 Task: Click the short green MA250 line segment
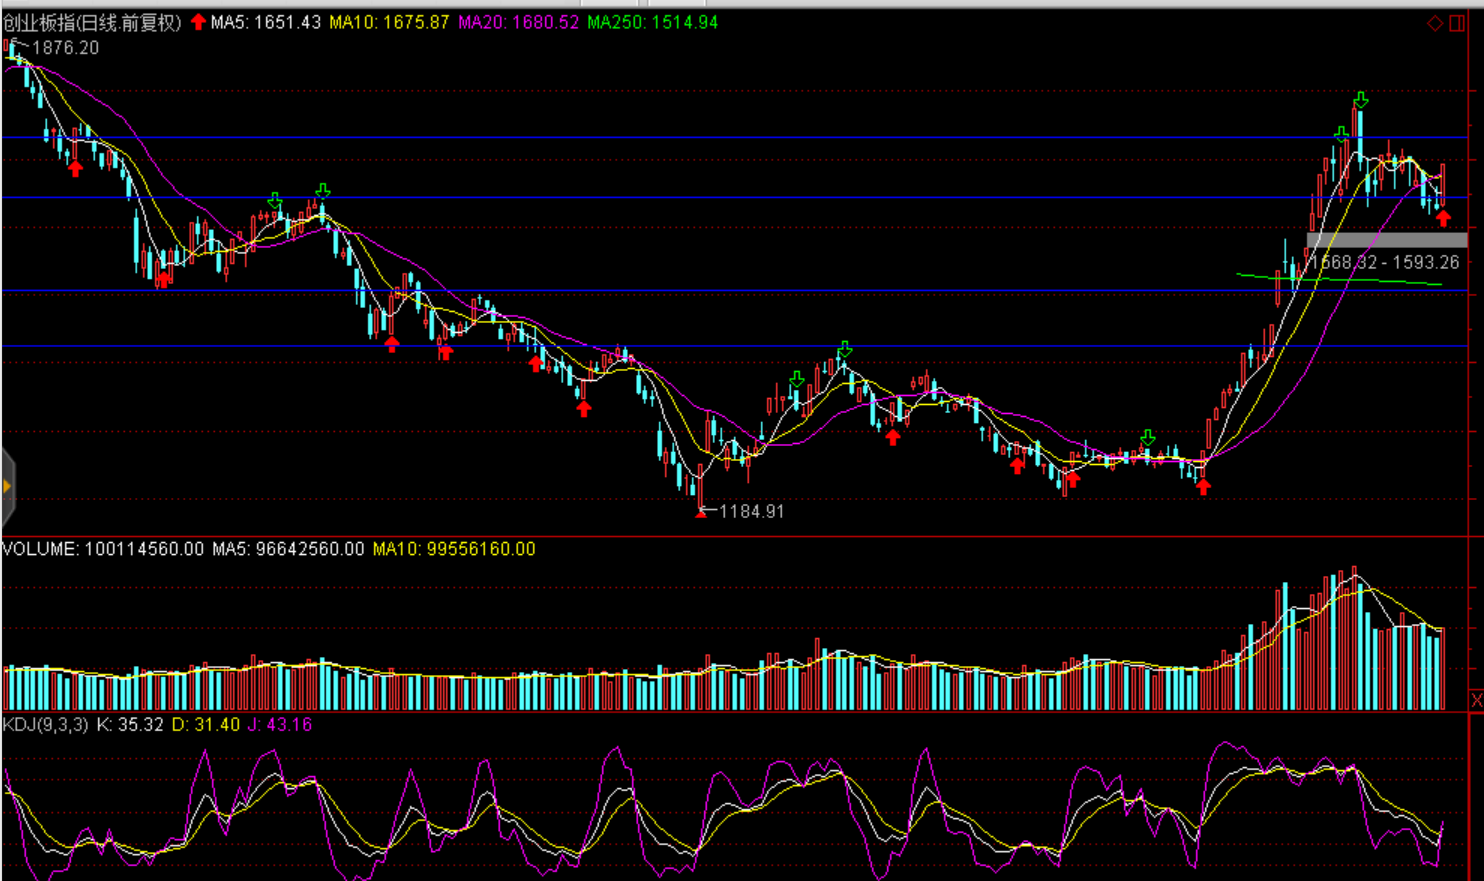[1338, 279]
